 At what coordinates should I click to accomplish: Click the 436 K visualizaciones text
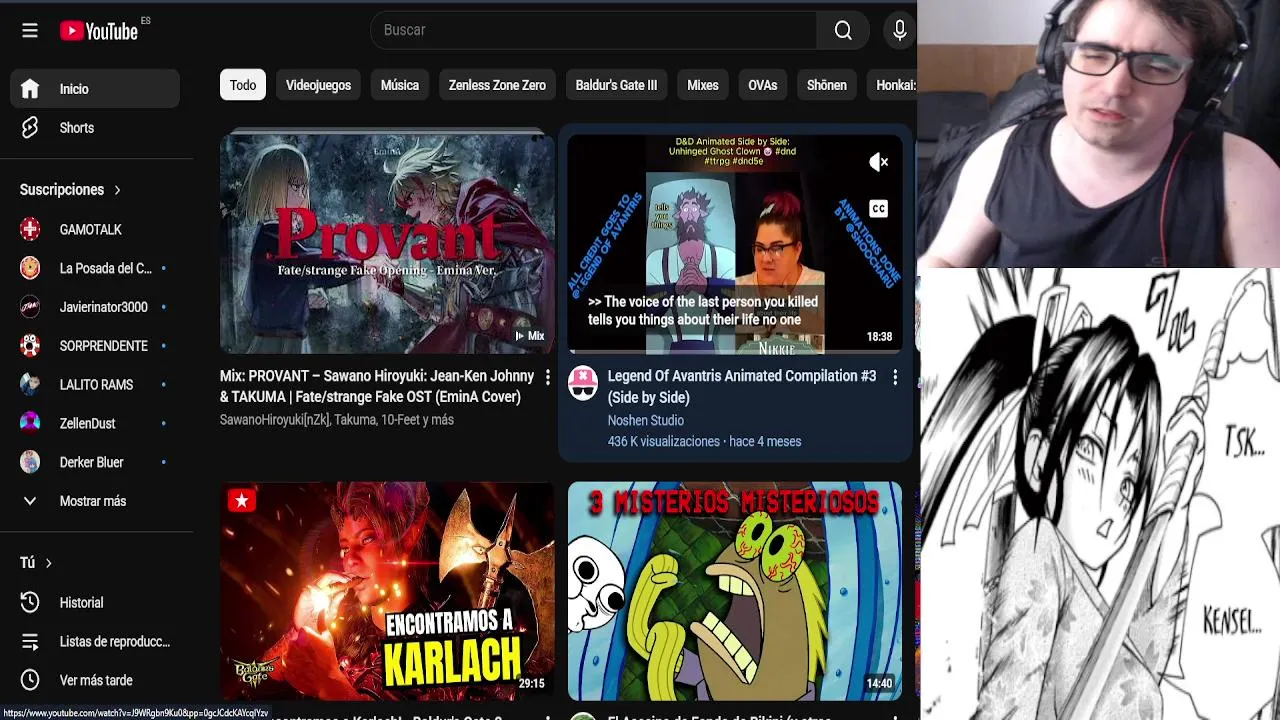tap(664, 441)
